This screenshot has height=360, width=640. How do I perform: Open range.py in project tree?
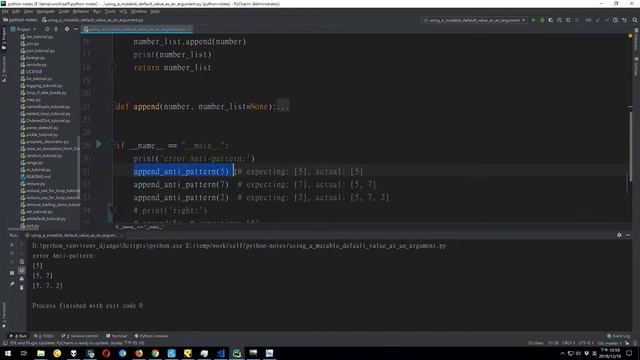click(x=34, y=162)
